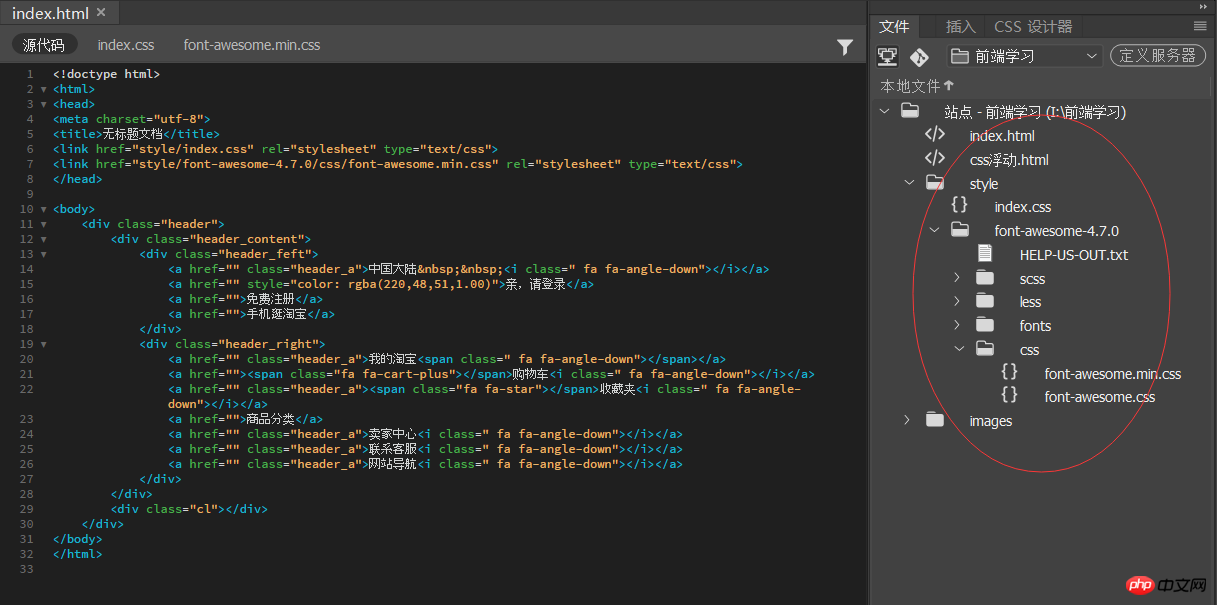Open the 前端学习 site dropdown

(1024, 56)
